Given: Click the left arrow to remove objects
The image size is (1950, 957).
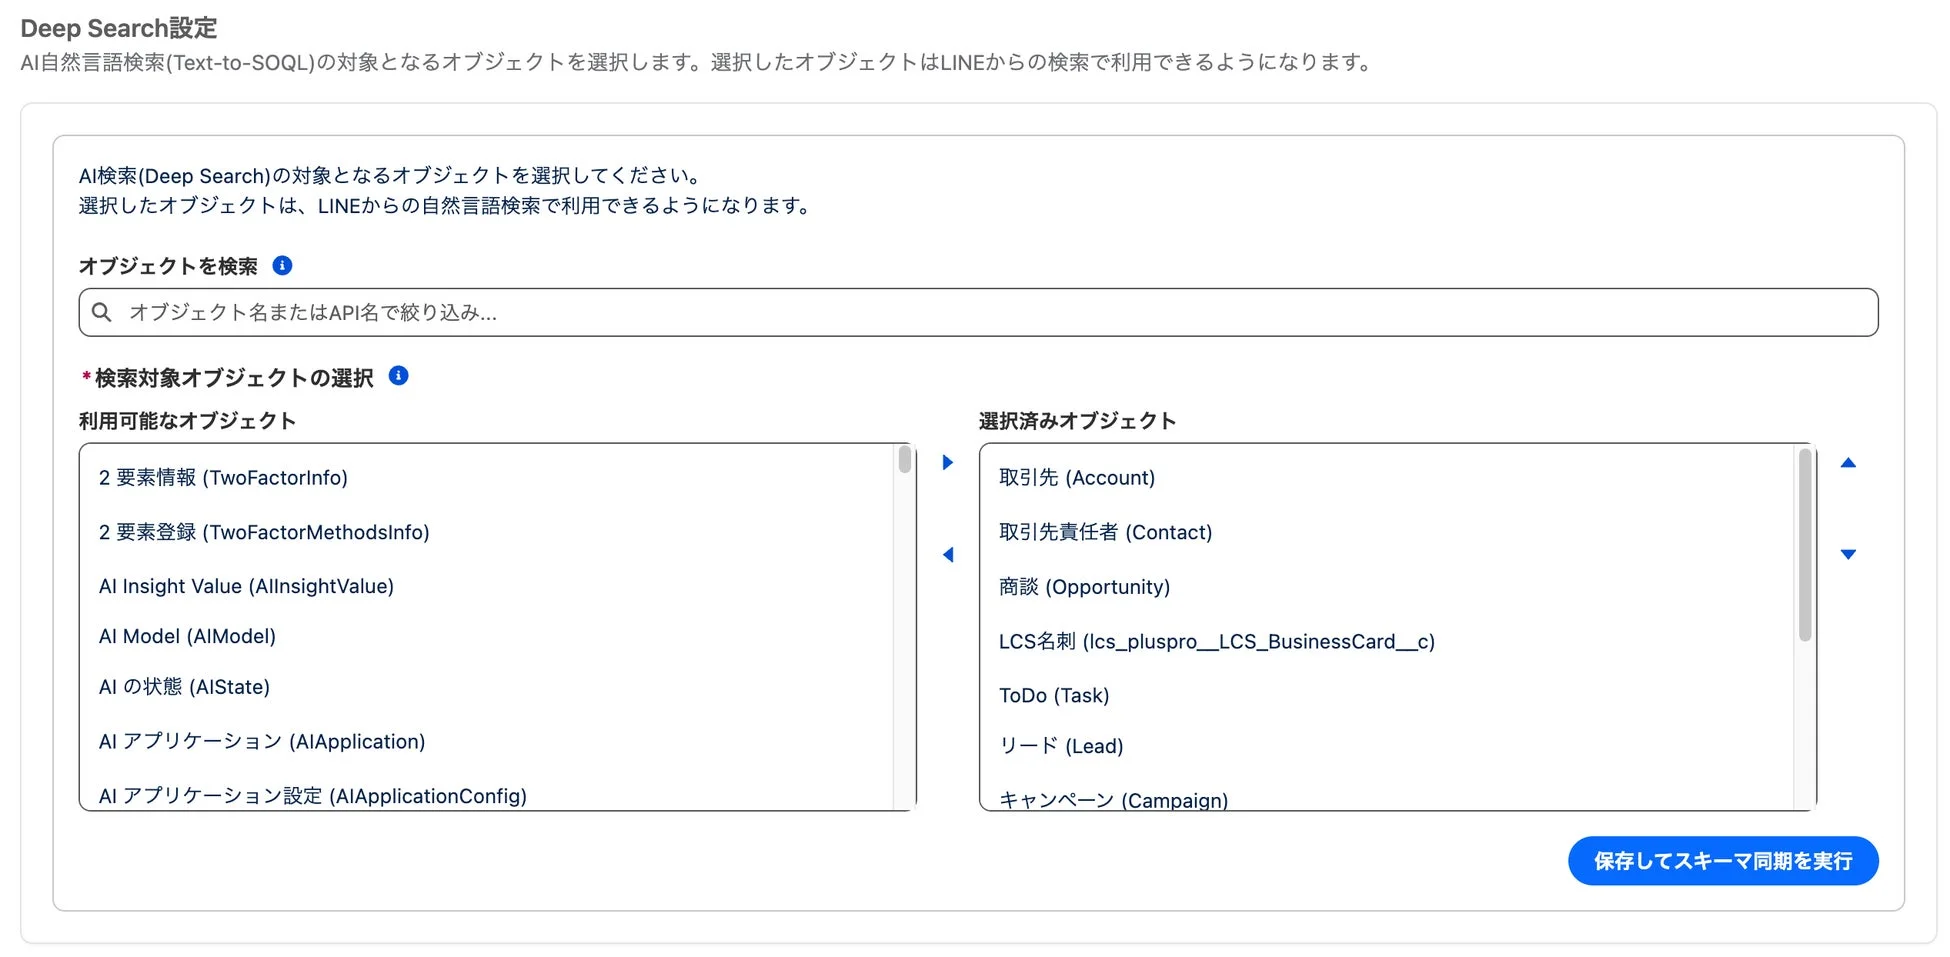Looking at the screenshot, I should pos(947,554).
